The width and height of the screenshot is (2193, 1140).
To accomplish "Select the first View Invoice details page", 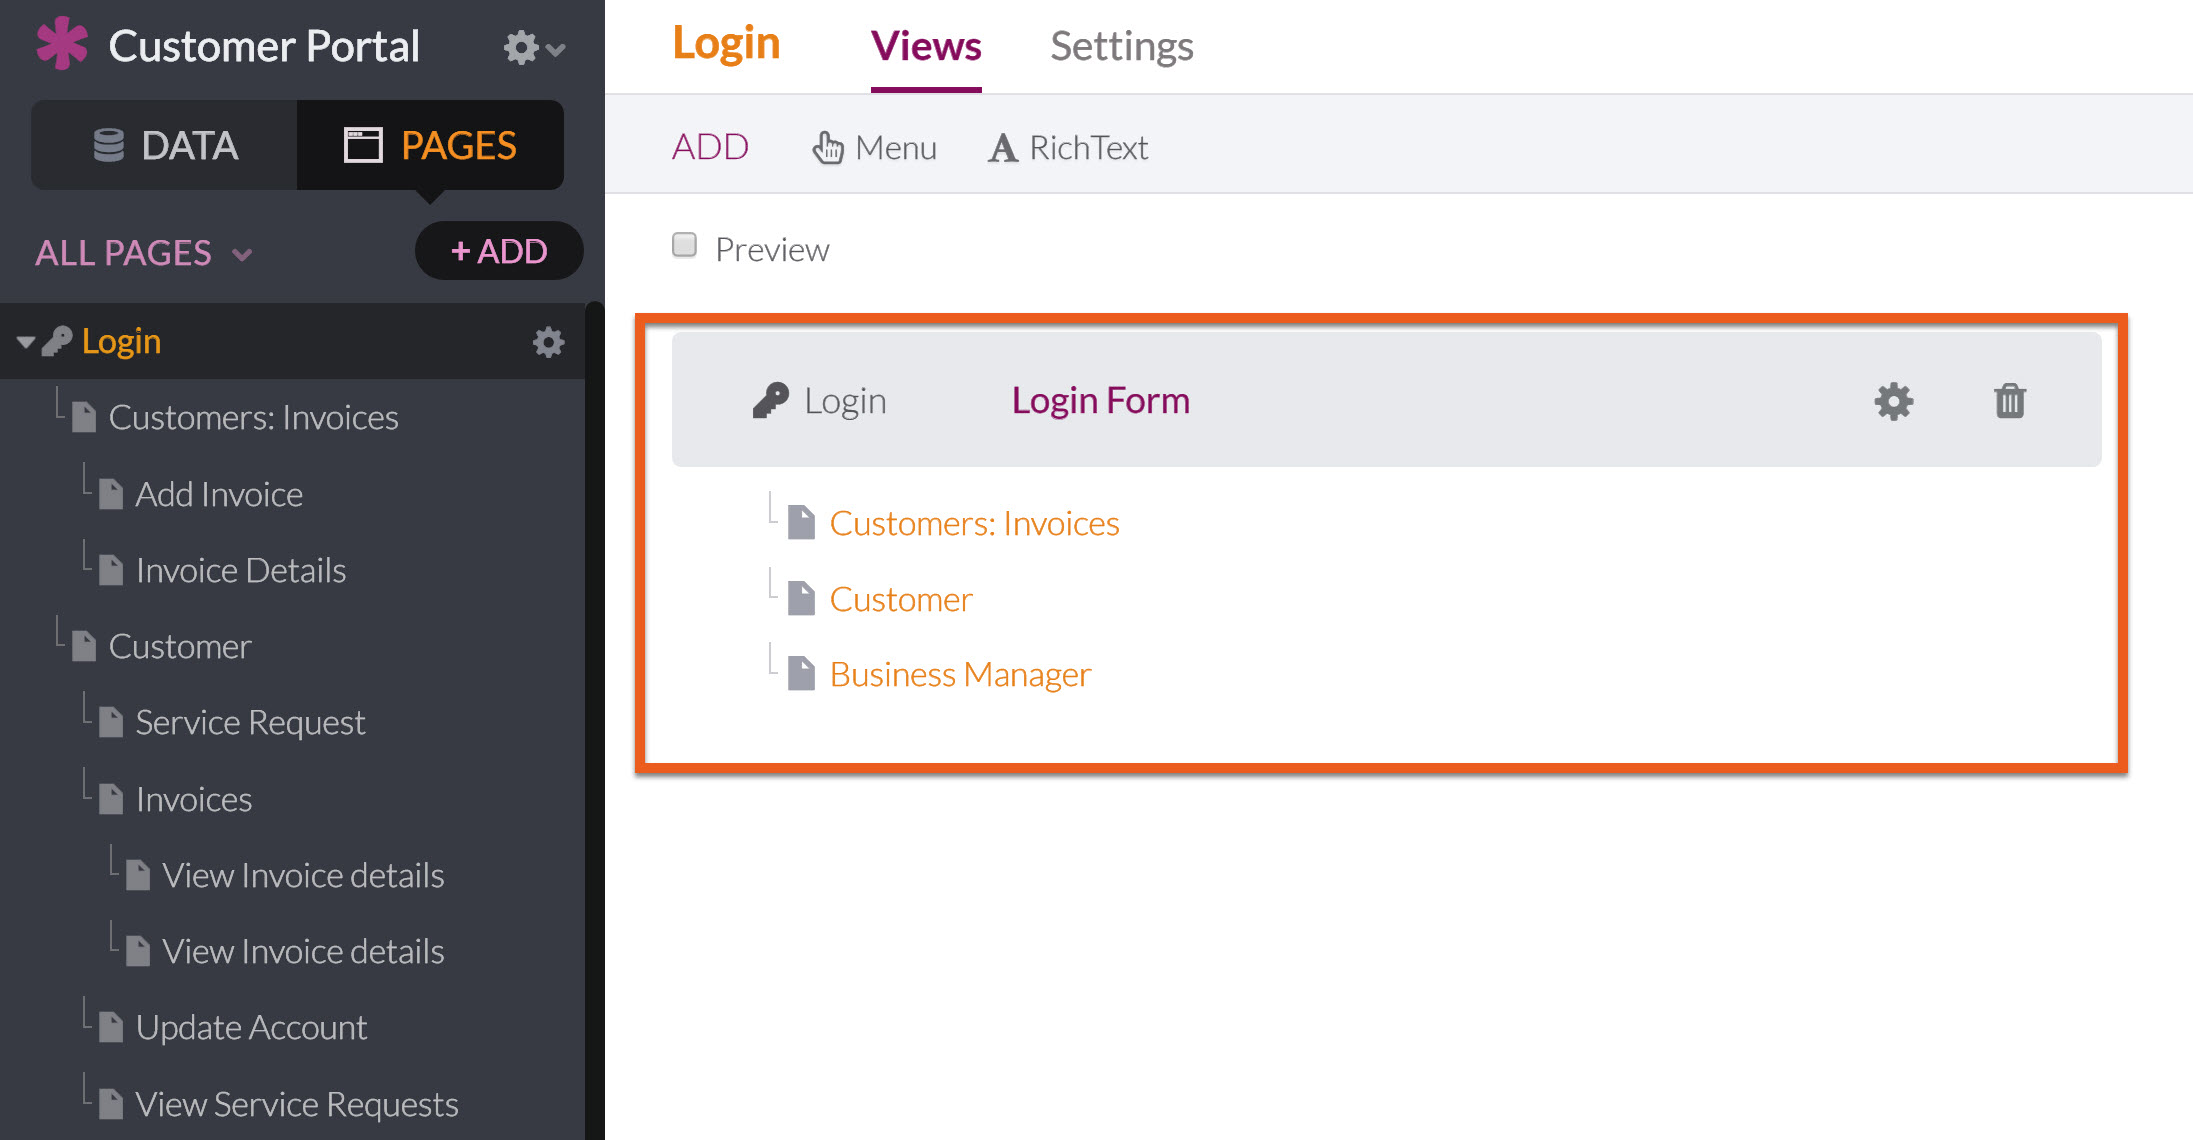I will tap(303, 875).
